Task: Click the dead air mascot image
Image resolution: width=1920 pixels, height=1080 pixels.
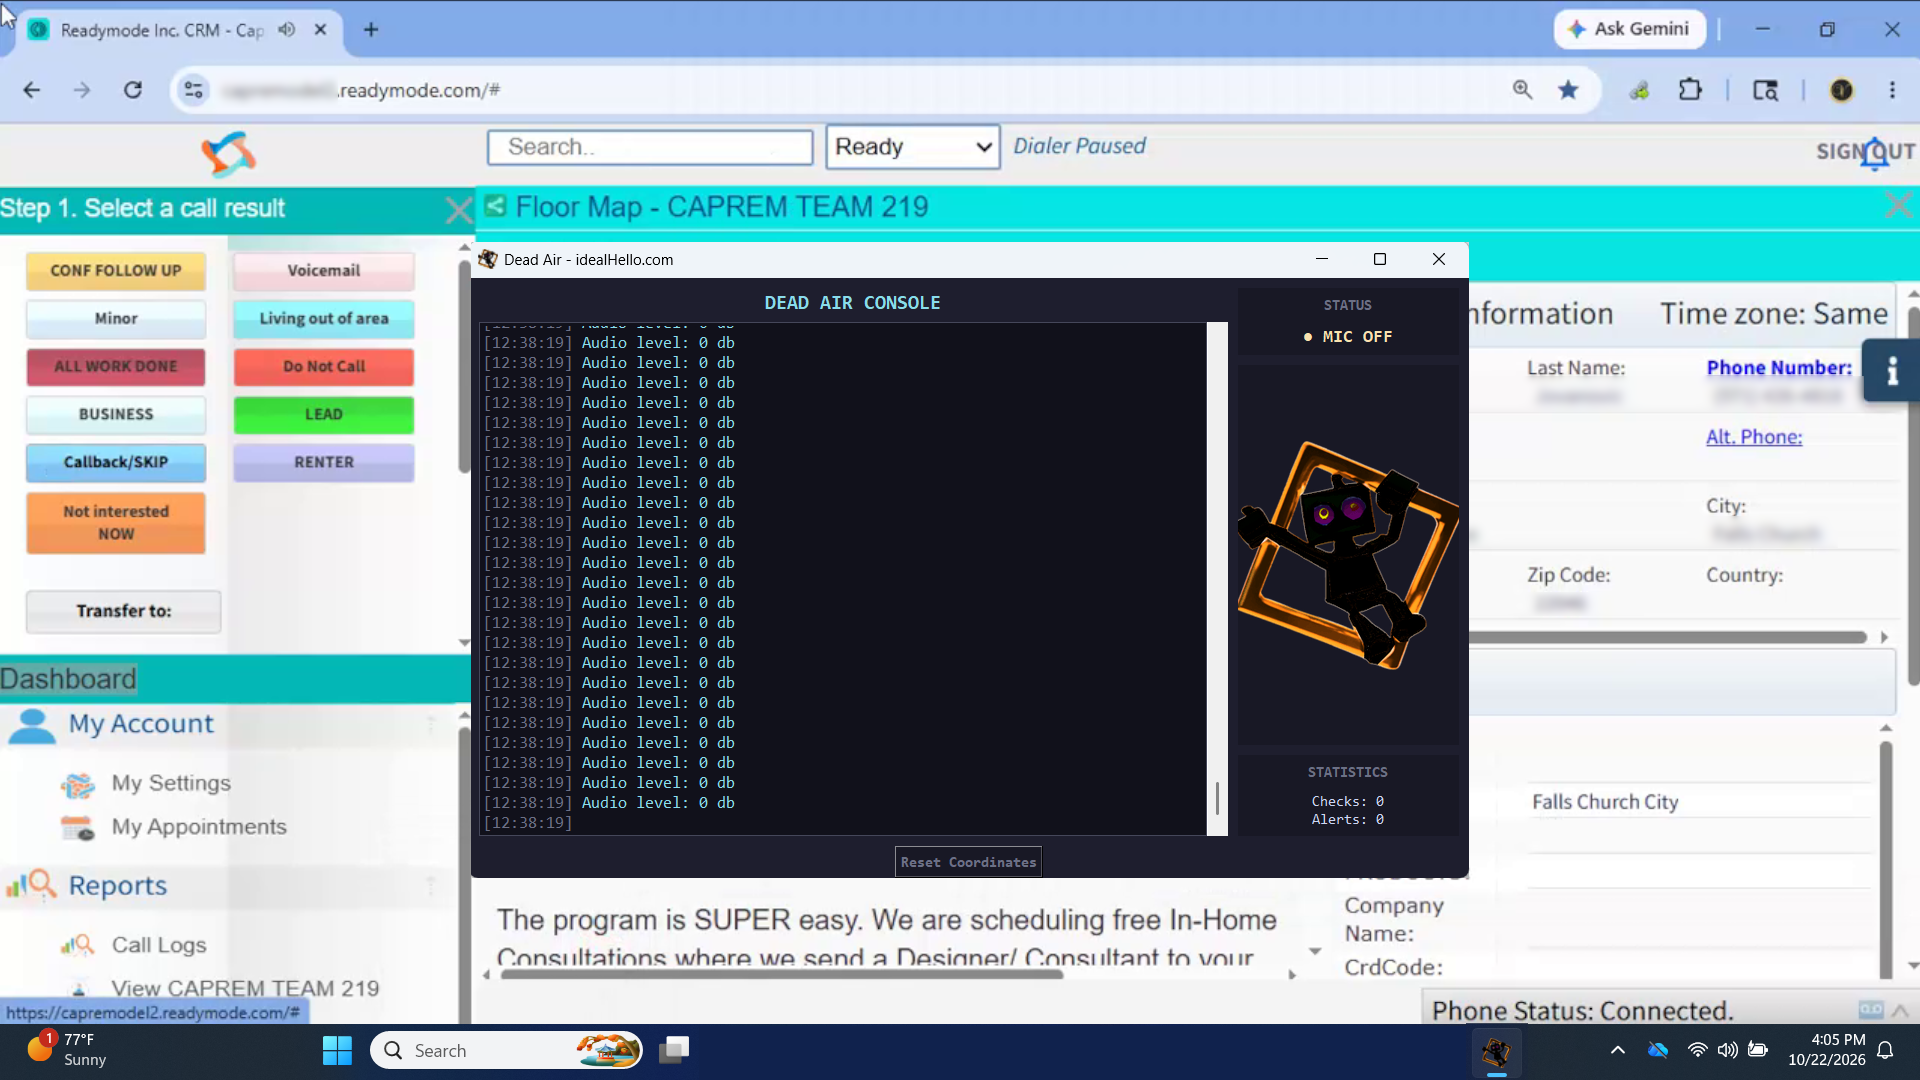Action: (x=1347, y=555)
